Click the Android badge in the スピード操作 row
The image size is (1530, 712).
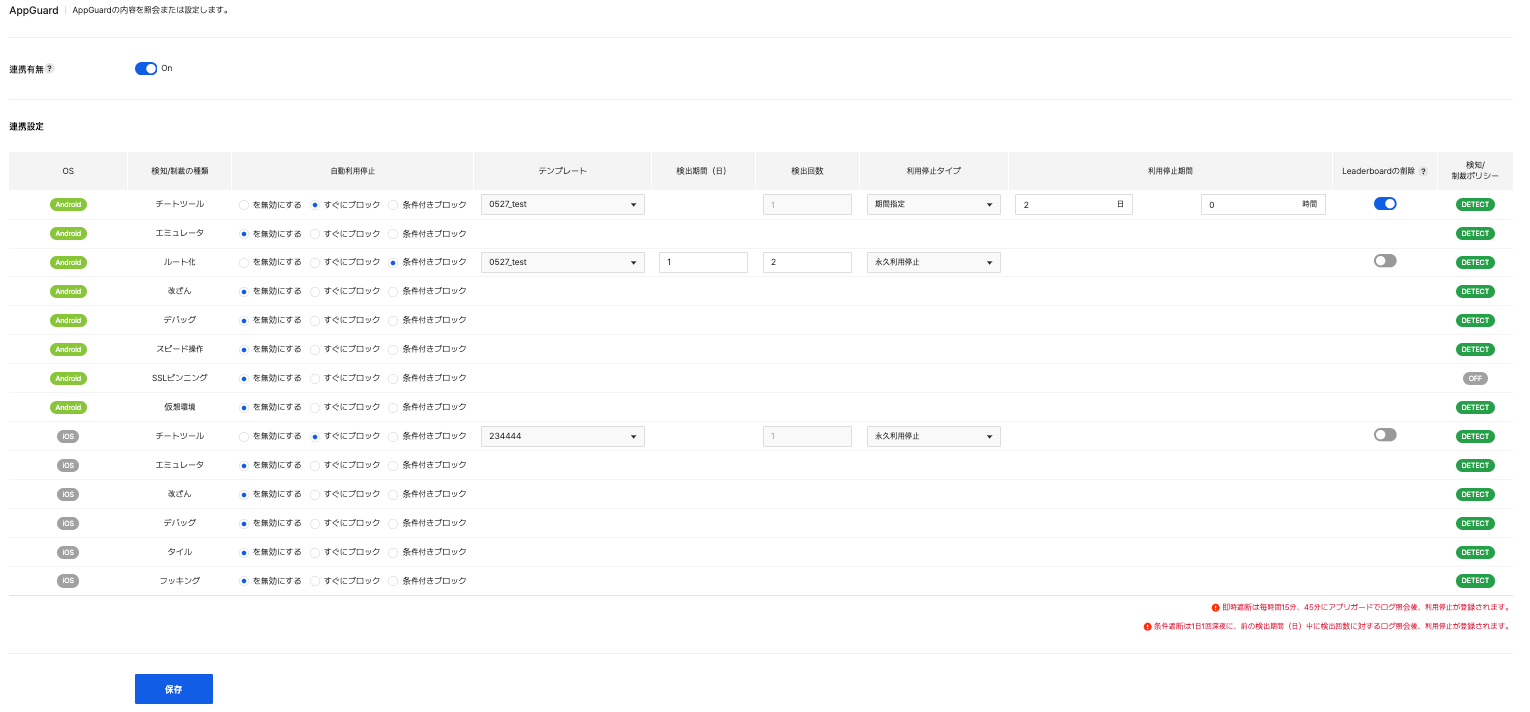tap(68, 349)
